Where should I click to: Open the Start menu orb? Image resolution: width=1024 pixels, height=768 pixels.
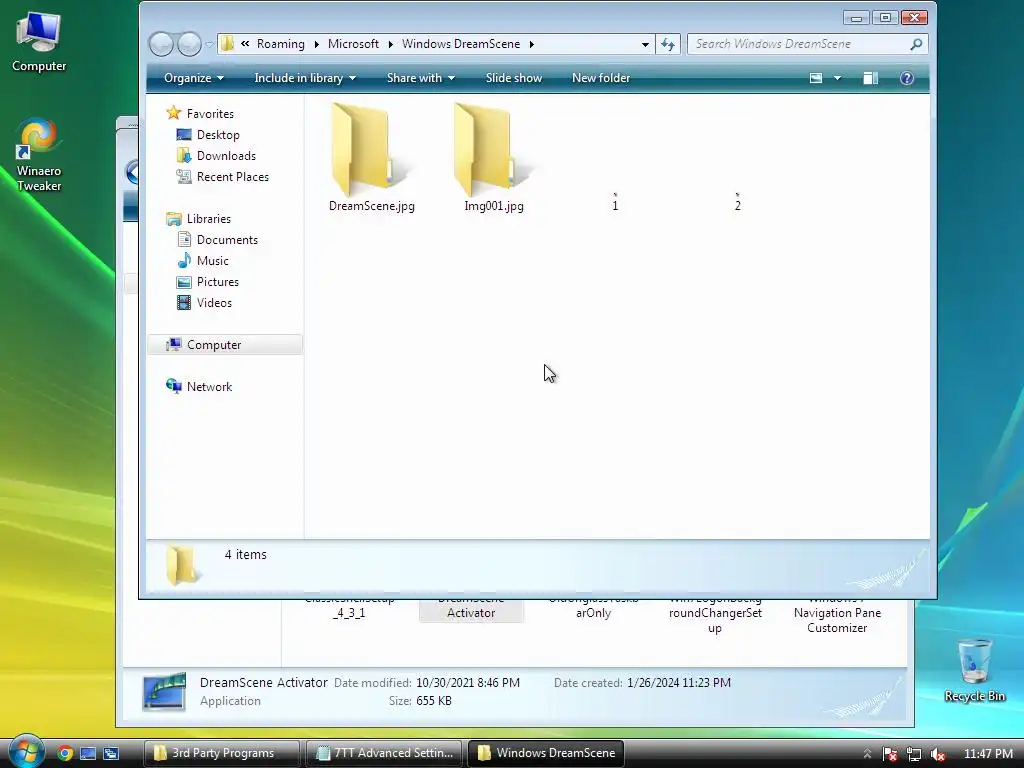point(26,751)
